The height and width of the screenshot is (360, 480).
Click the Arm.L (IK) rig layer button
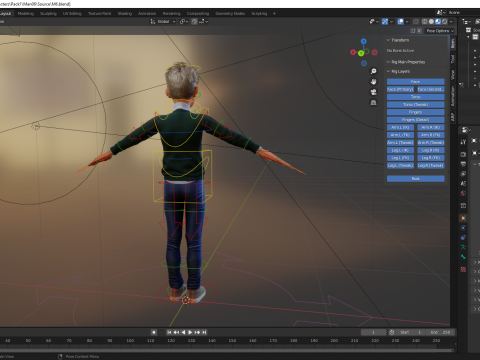[x=400, y=127]
